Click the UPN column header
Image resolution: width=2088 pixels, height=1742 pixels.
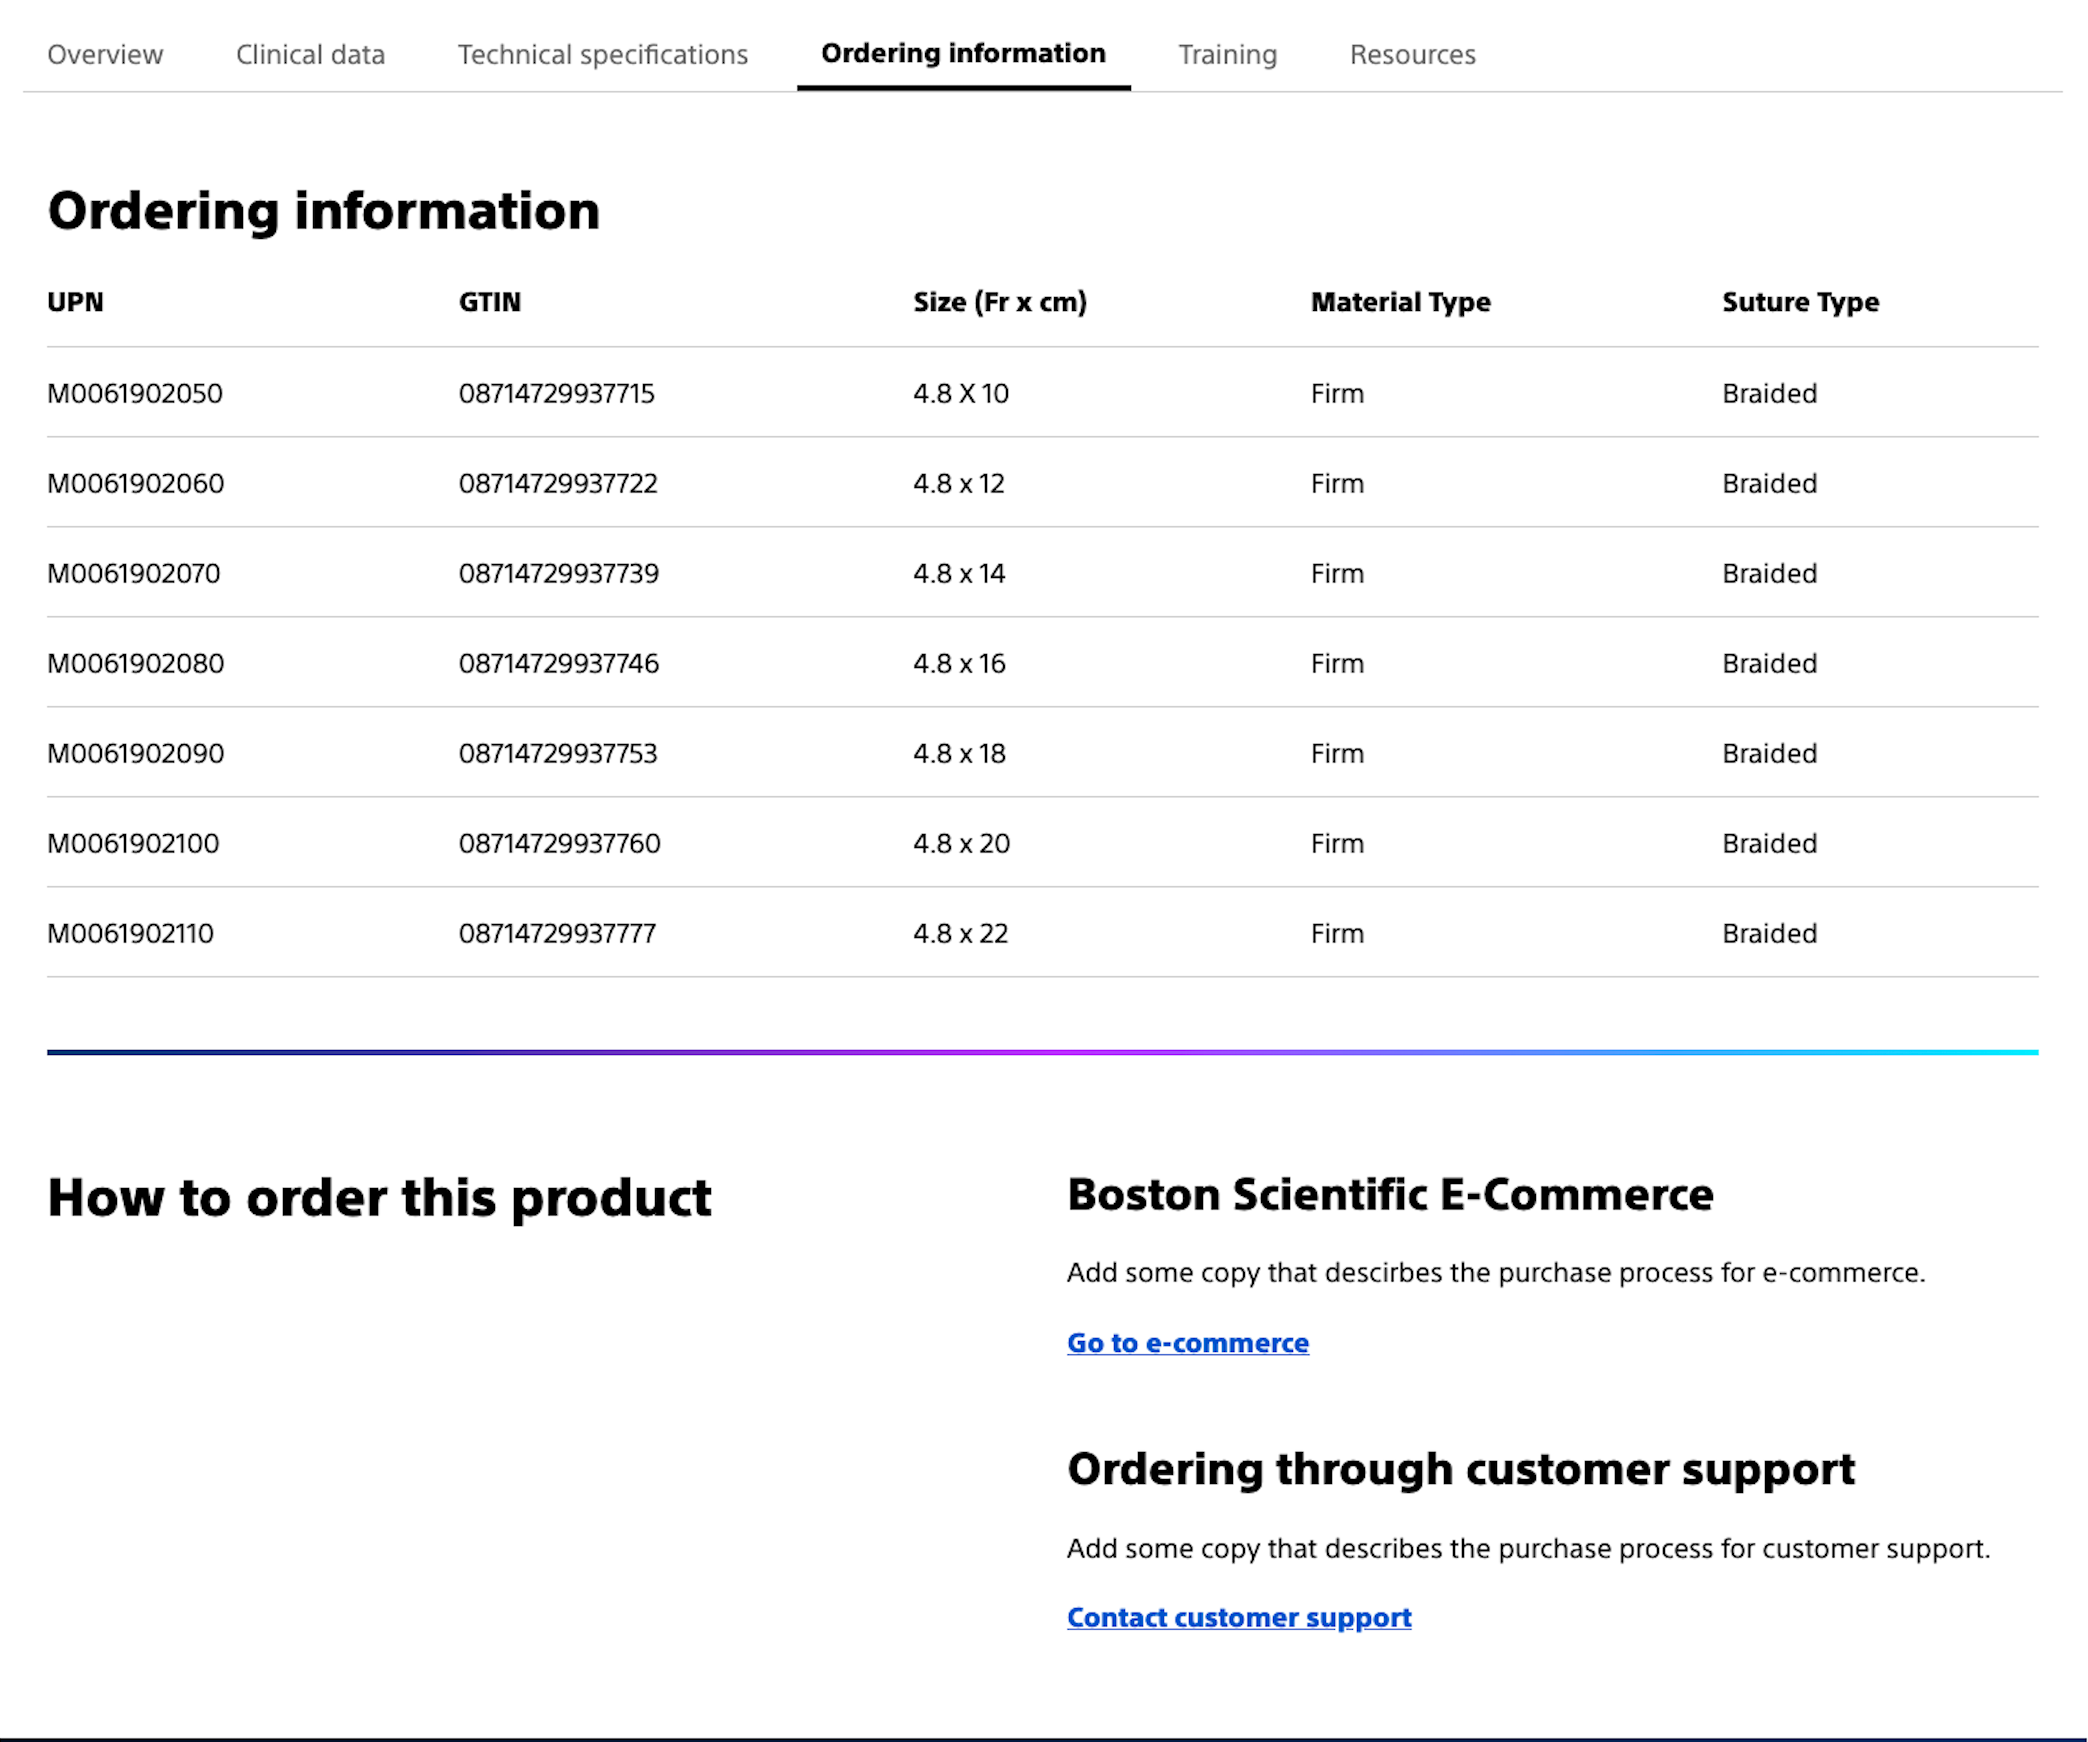pos(75,302)
